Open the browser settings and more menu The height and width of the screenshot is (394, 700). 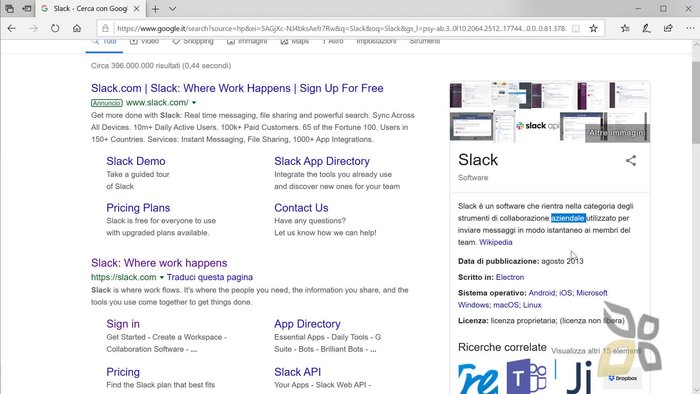(x=690, y=28)
